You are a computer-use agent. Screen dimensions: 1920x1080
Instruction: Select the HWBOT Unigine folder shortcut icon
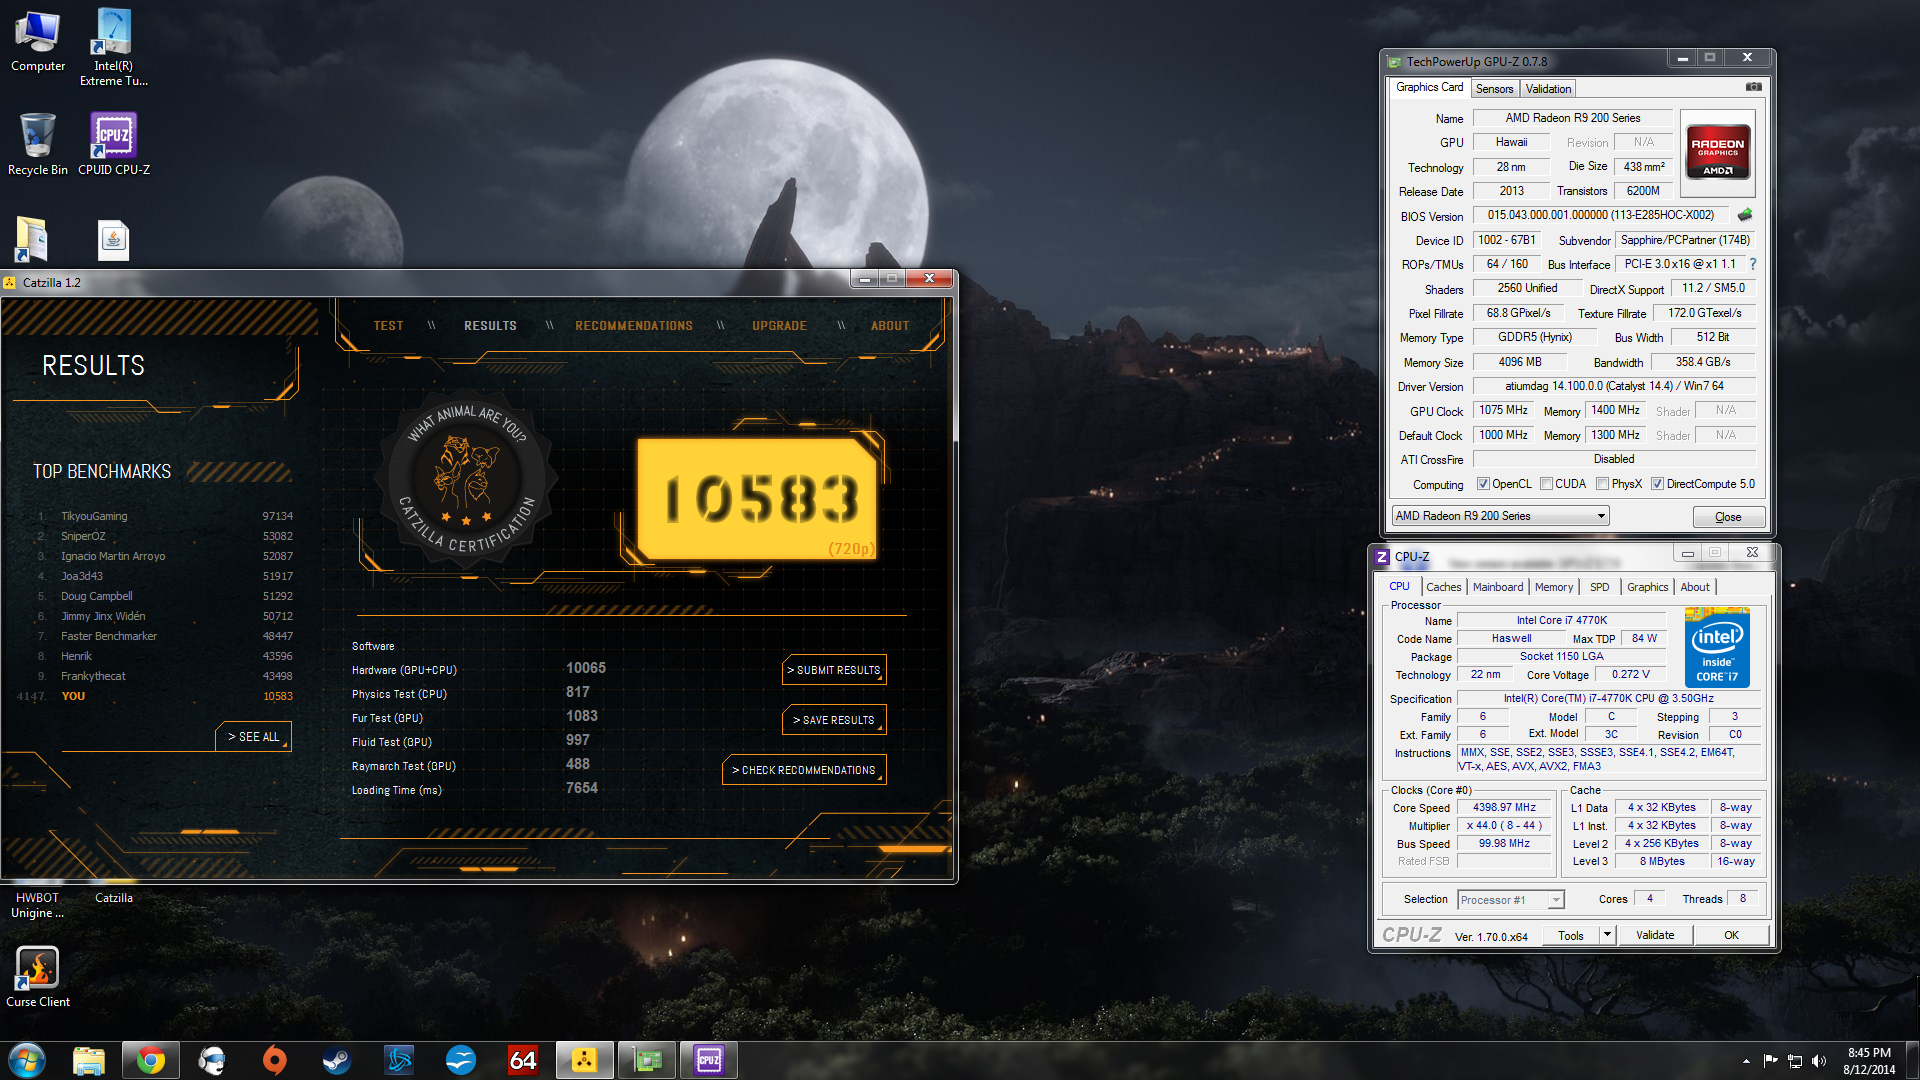(32, 240)
